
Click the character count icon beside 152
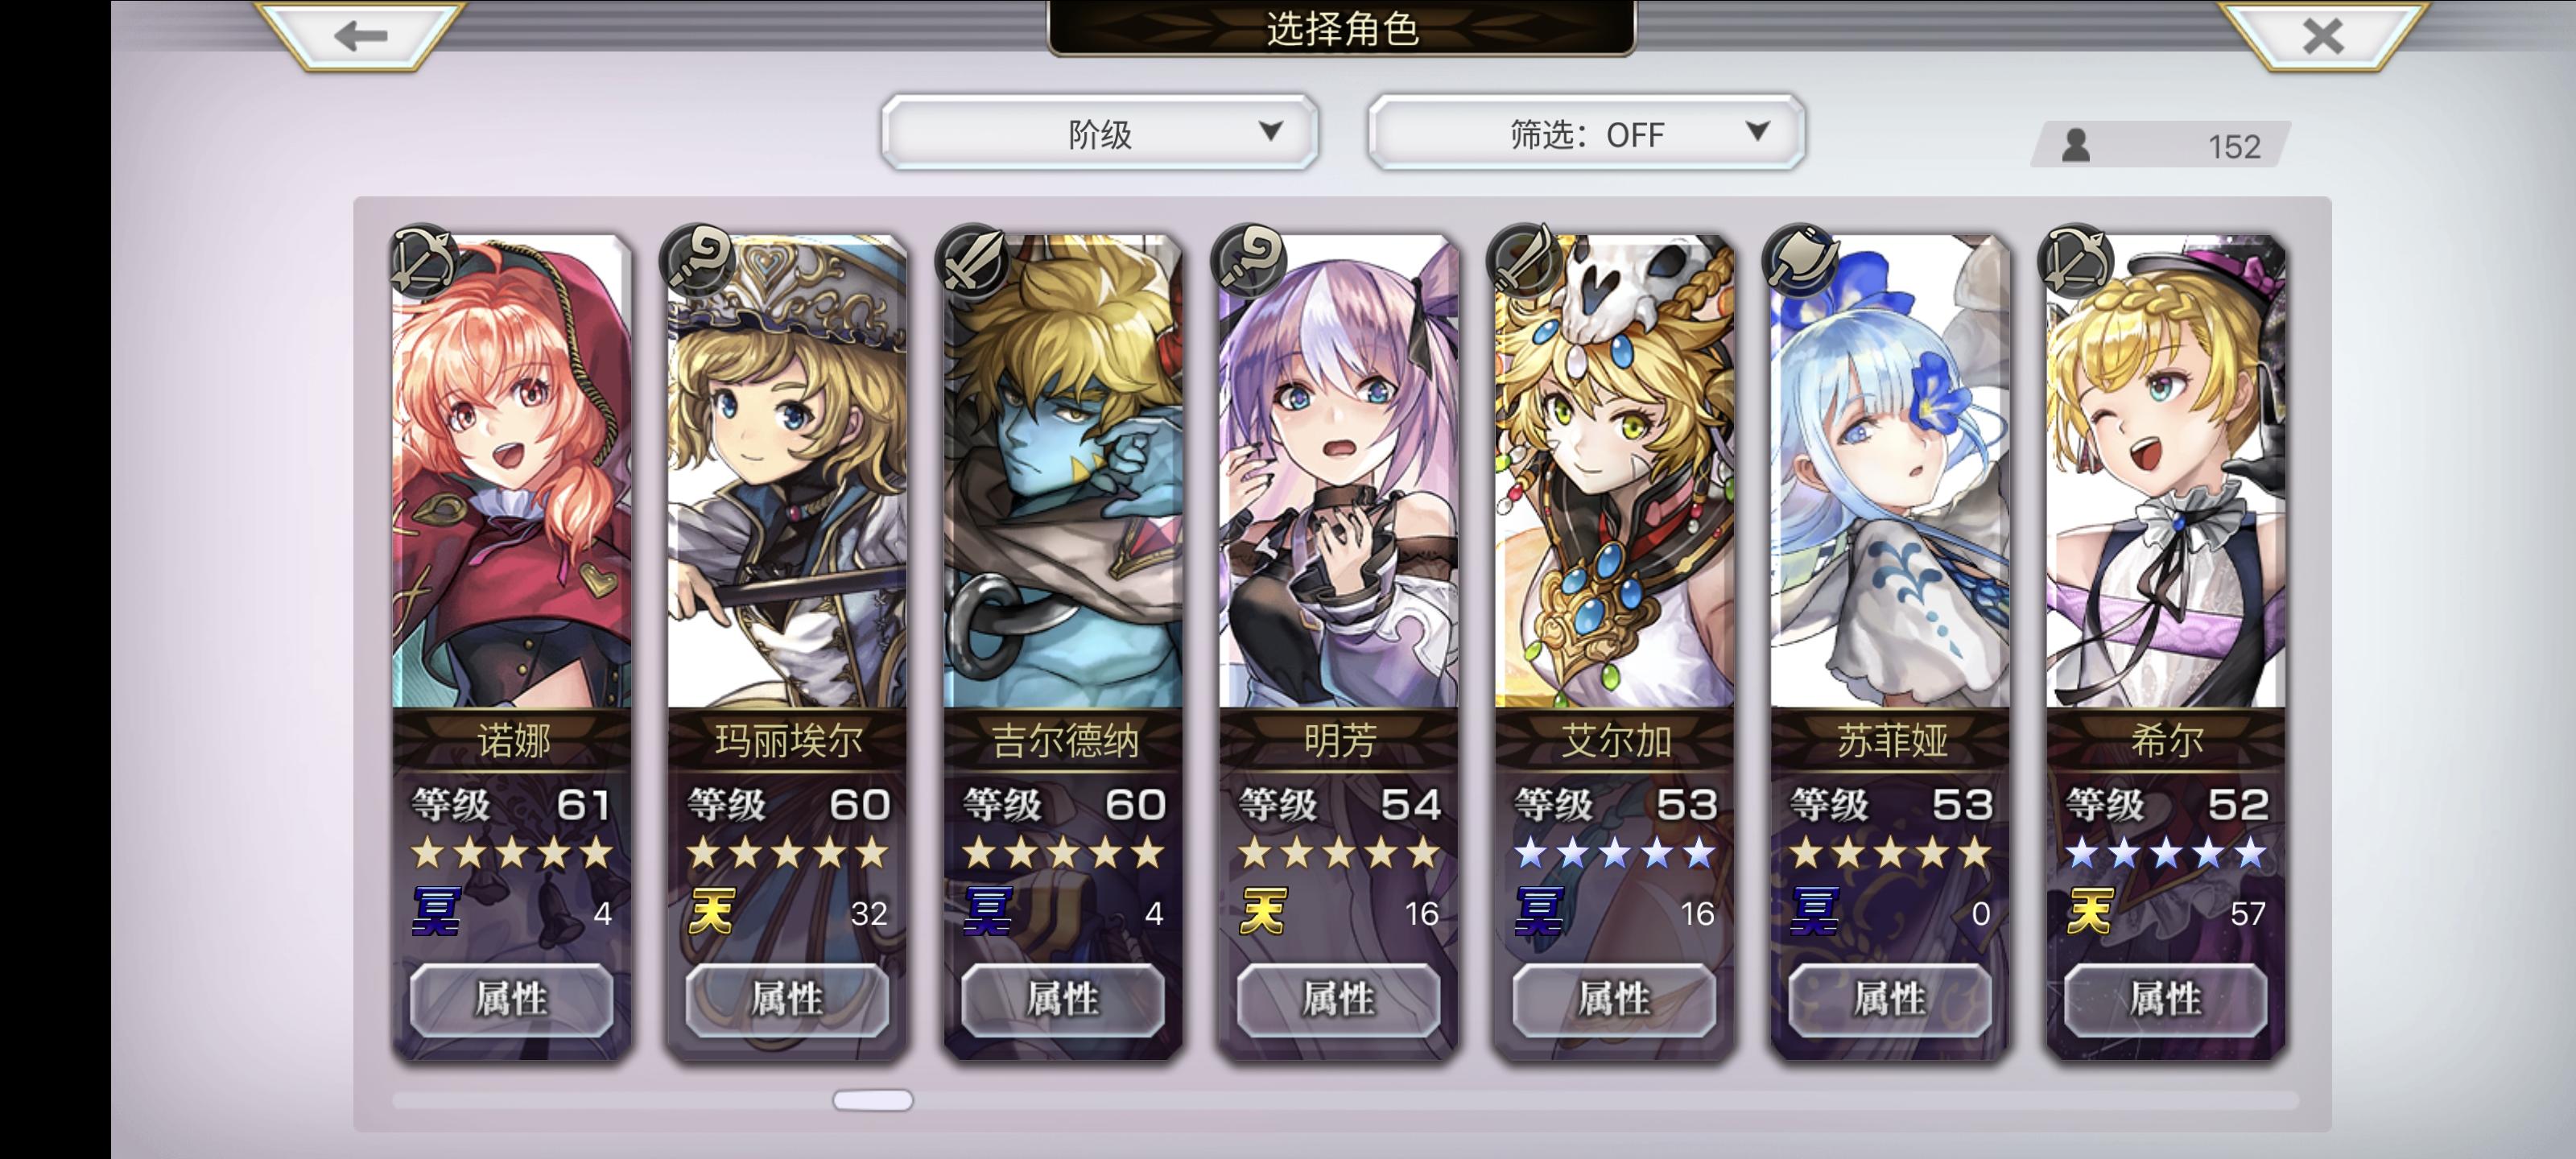tap(2076, 146)
